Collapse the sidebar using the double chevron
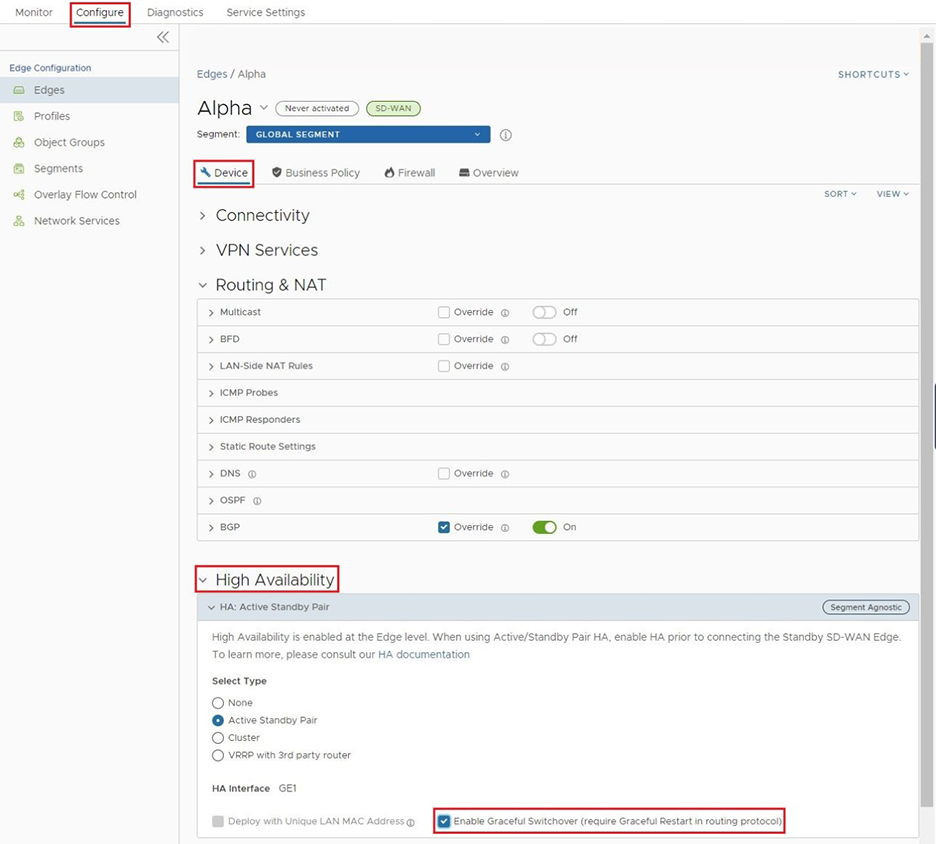936x844 pixels. [x=163, y=37]
